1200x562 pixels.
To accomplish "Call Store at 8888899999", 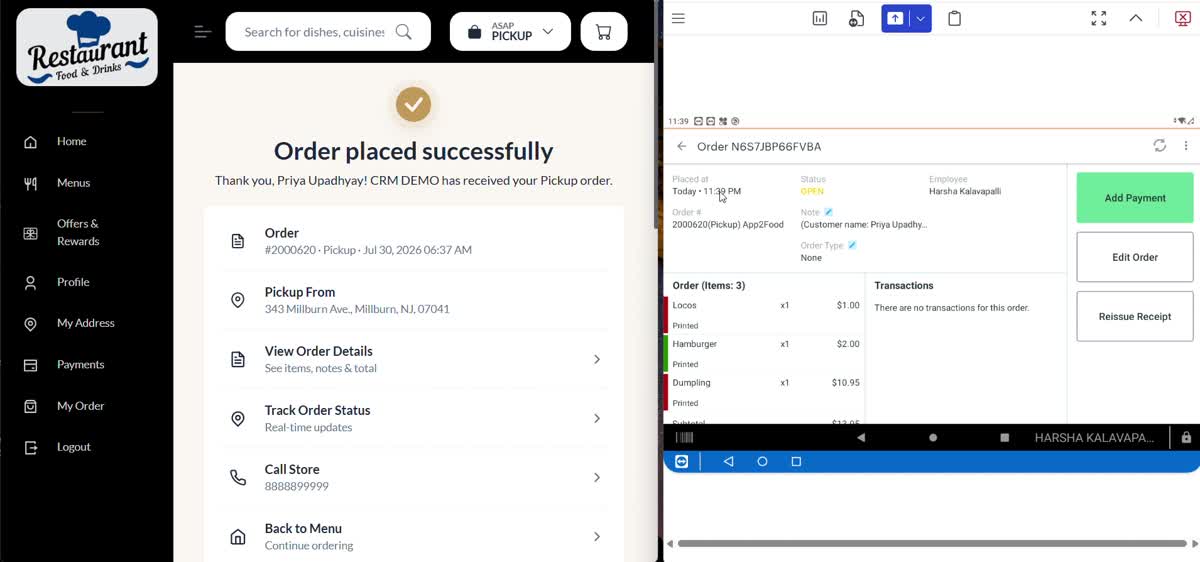I will click(414, 477).
